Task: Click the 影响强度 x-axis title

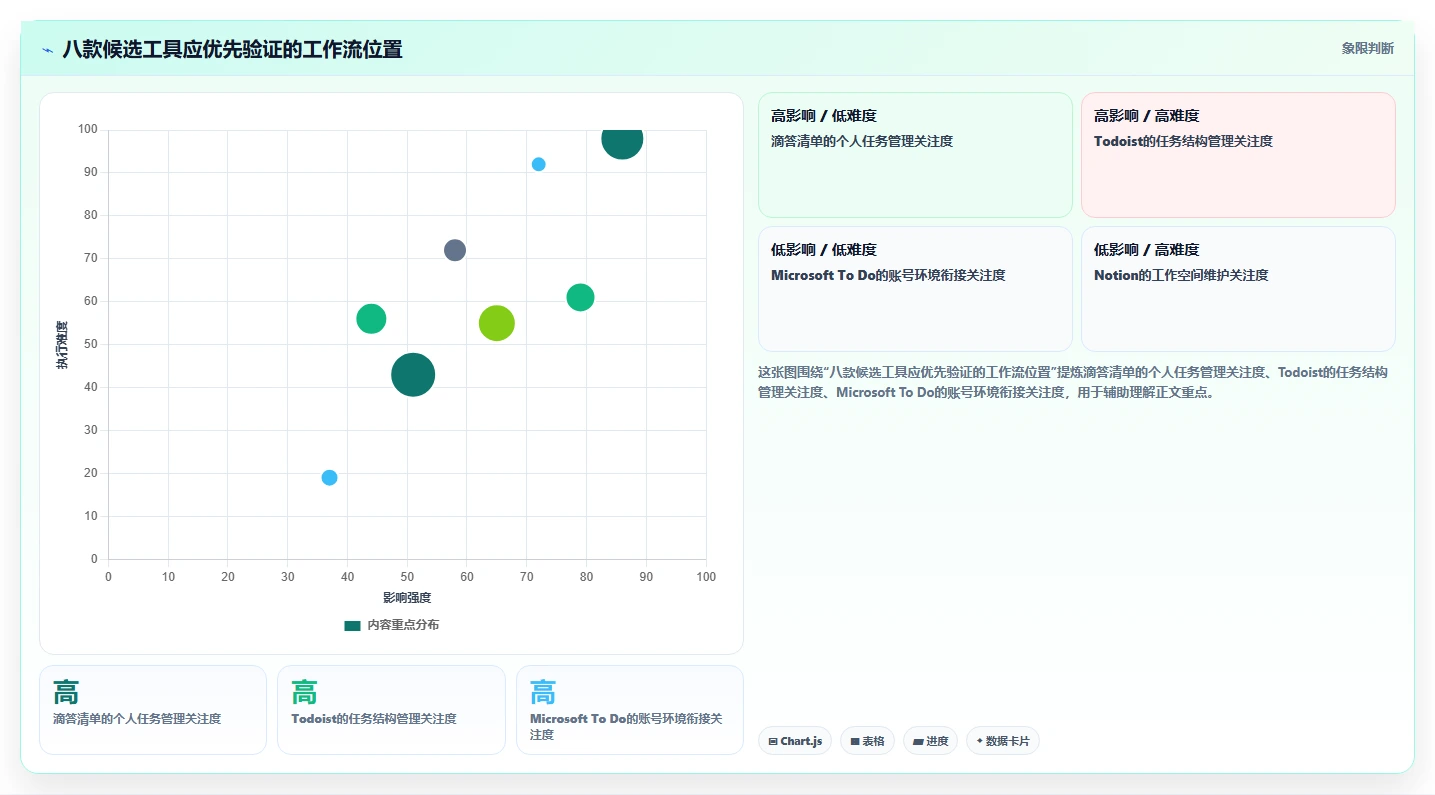Action: pos(407,598)
